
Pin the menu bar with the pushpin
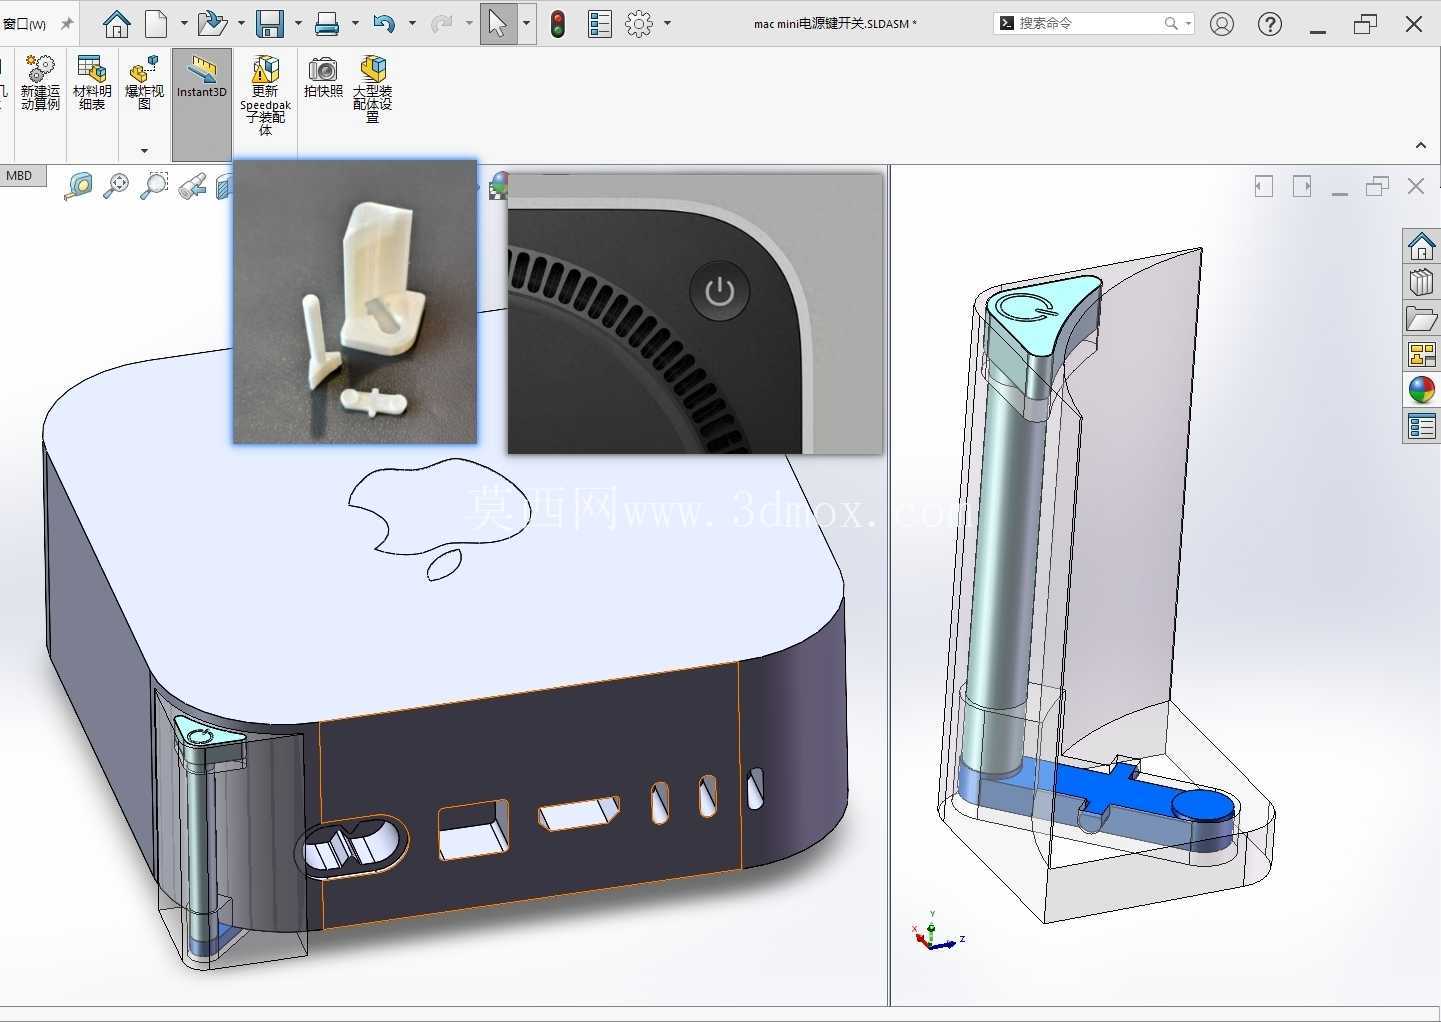click(x=67, y=24)
